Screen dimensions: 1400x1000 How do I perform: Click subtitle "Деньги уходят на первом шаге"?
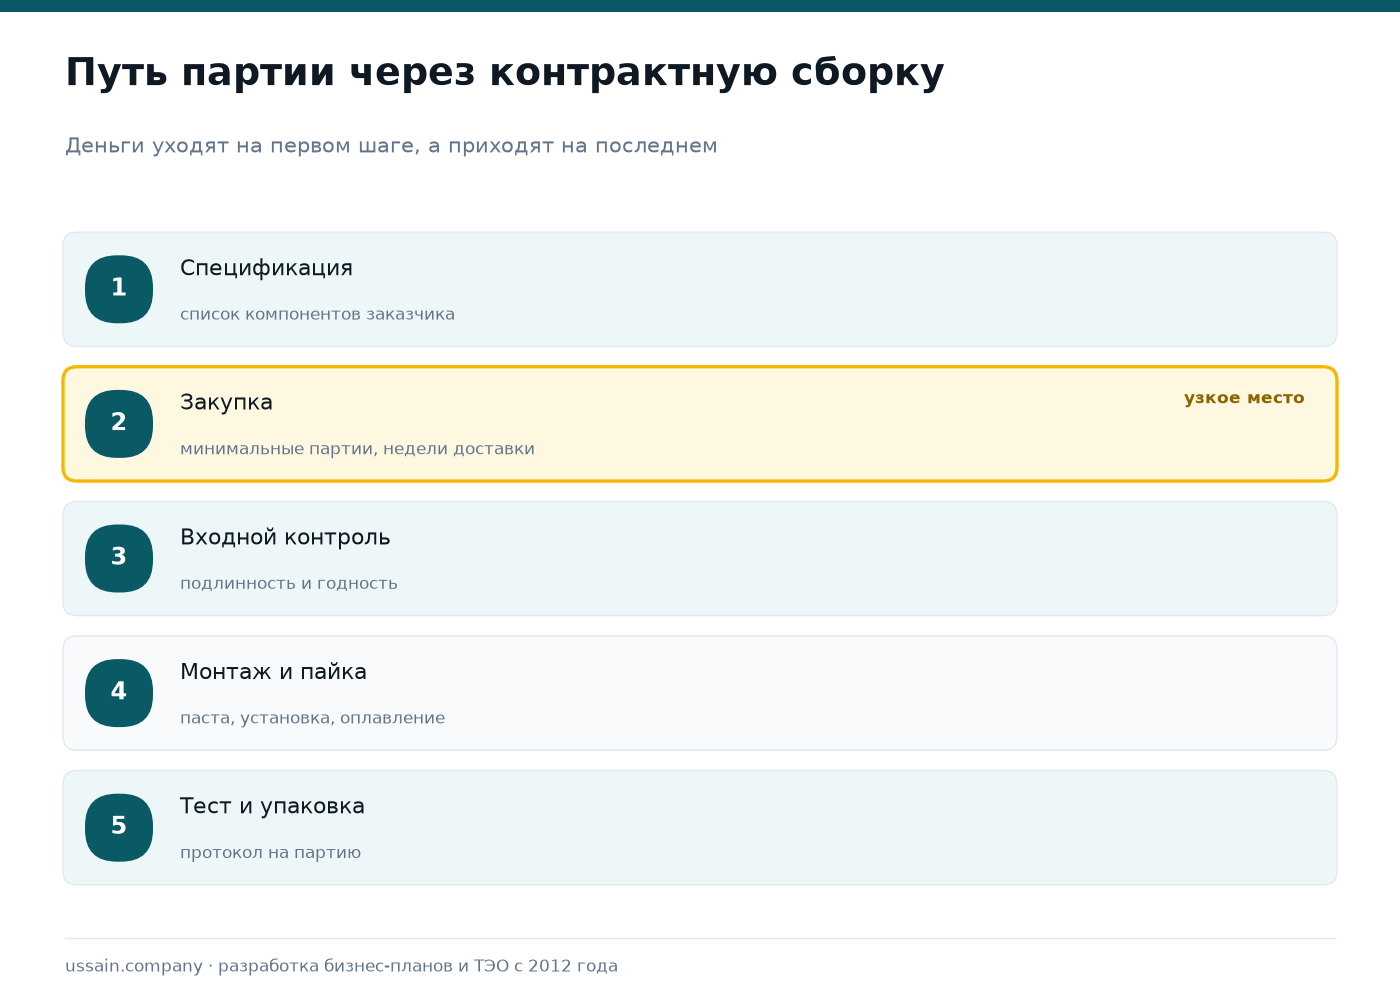(241, 146)
